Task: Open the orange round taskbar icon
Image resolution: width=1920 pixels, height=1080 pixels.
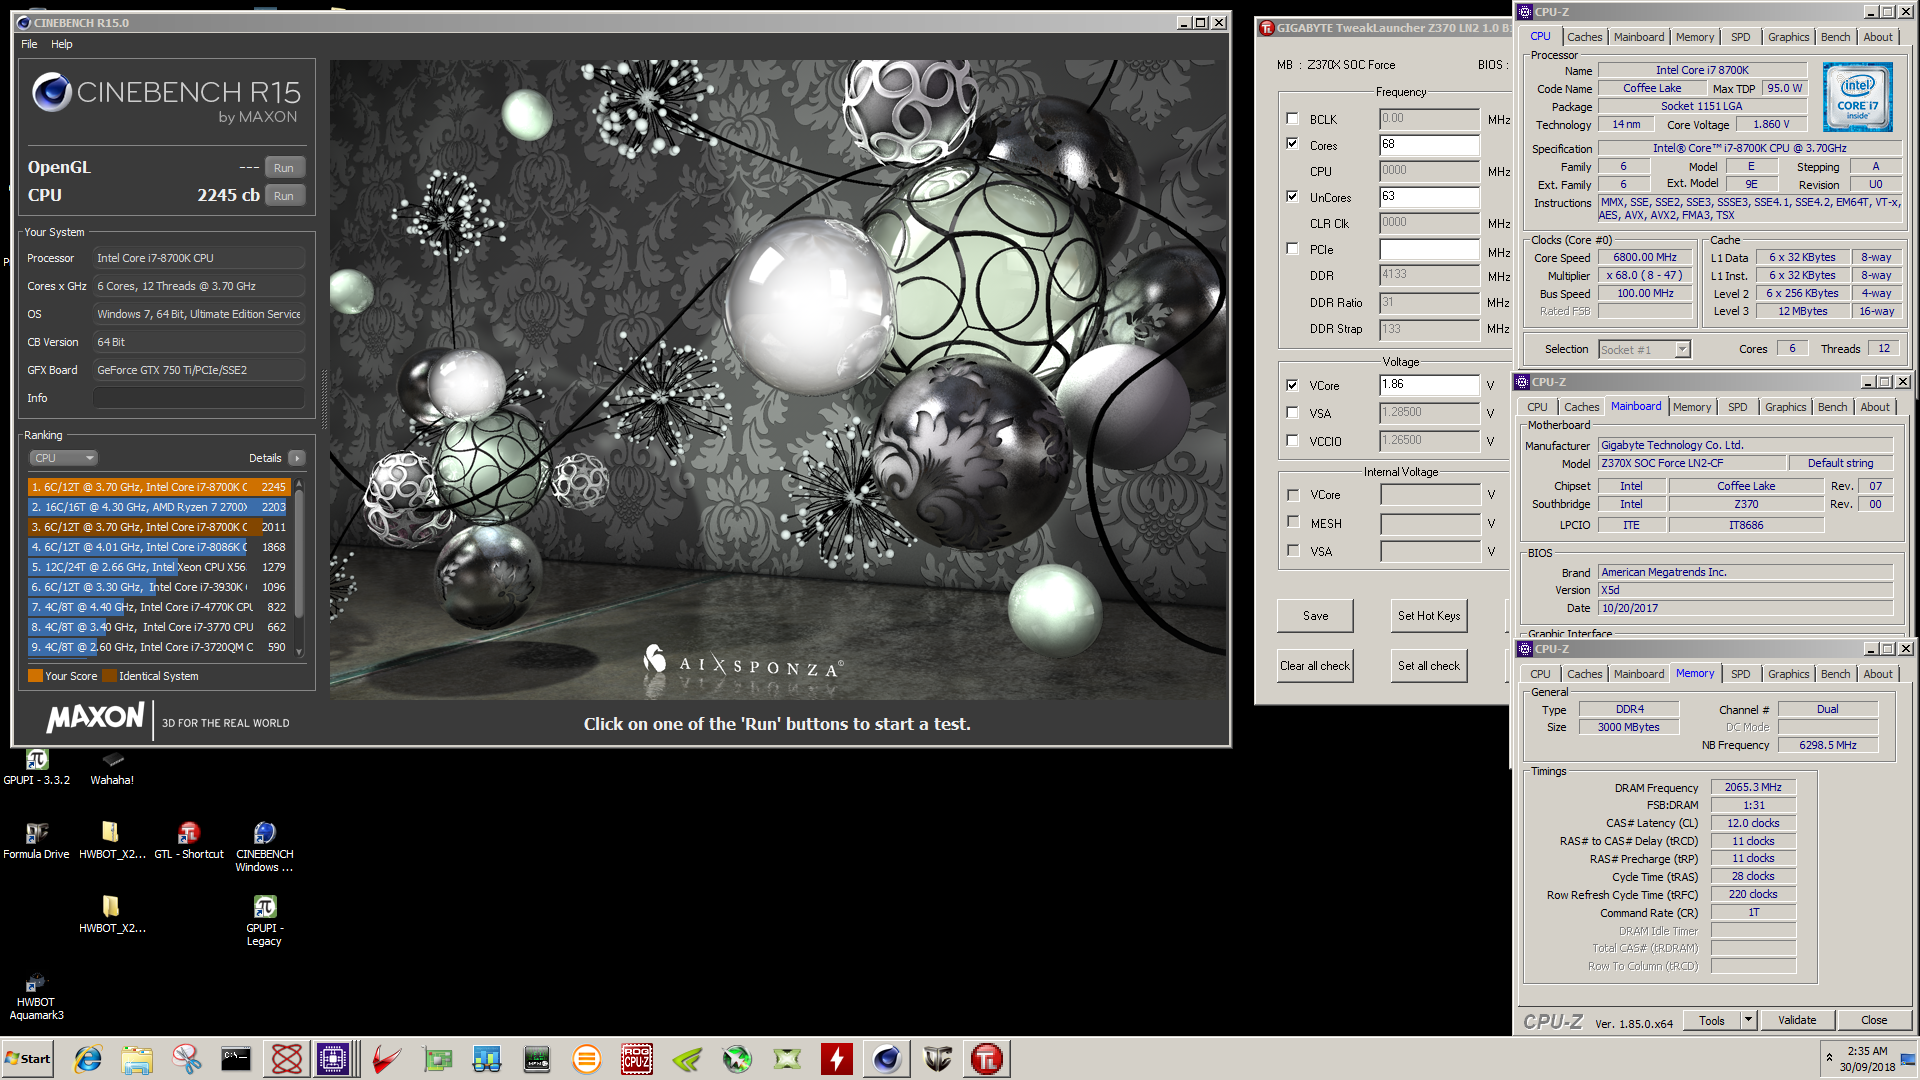Action: coord(587,1059)
